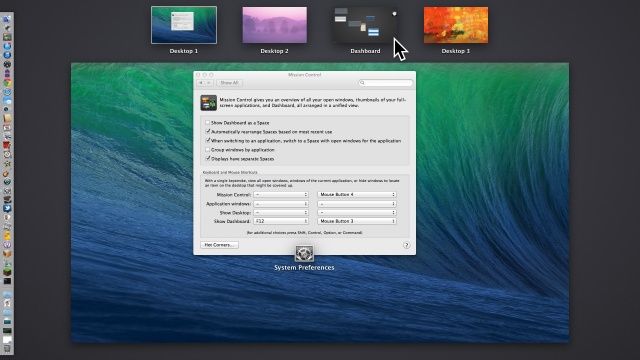Switch to the Desktop 2 space
The width and height of the screenshot is (640, 360).
point(275,25)
